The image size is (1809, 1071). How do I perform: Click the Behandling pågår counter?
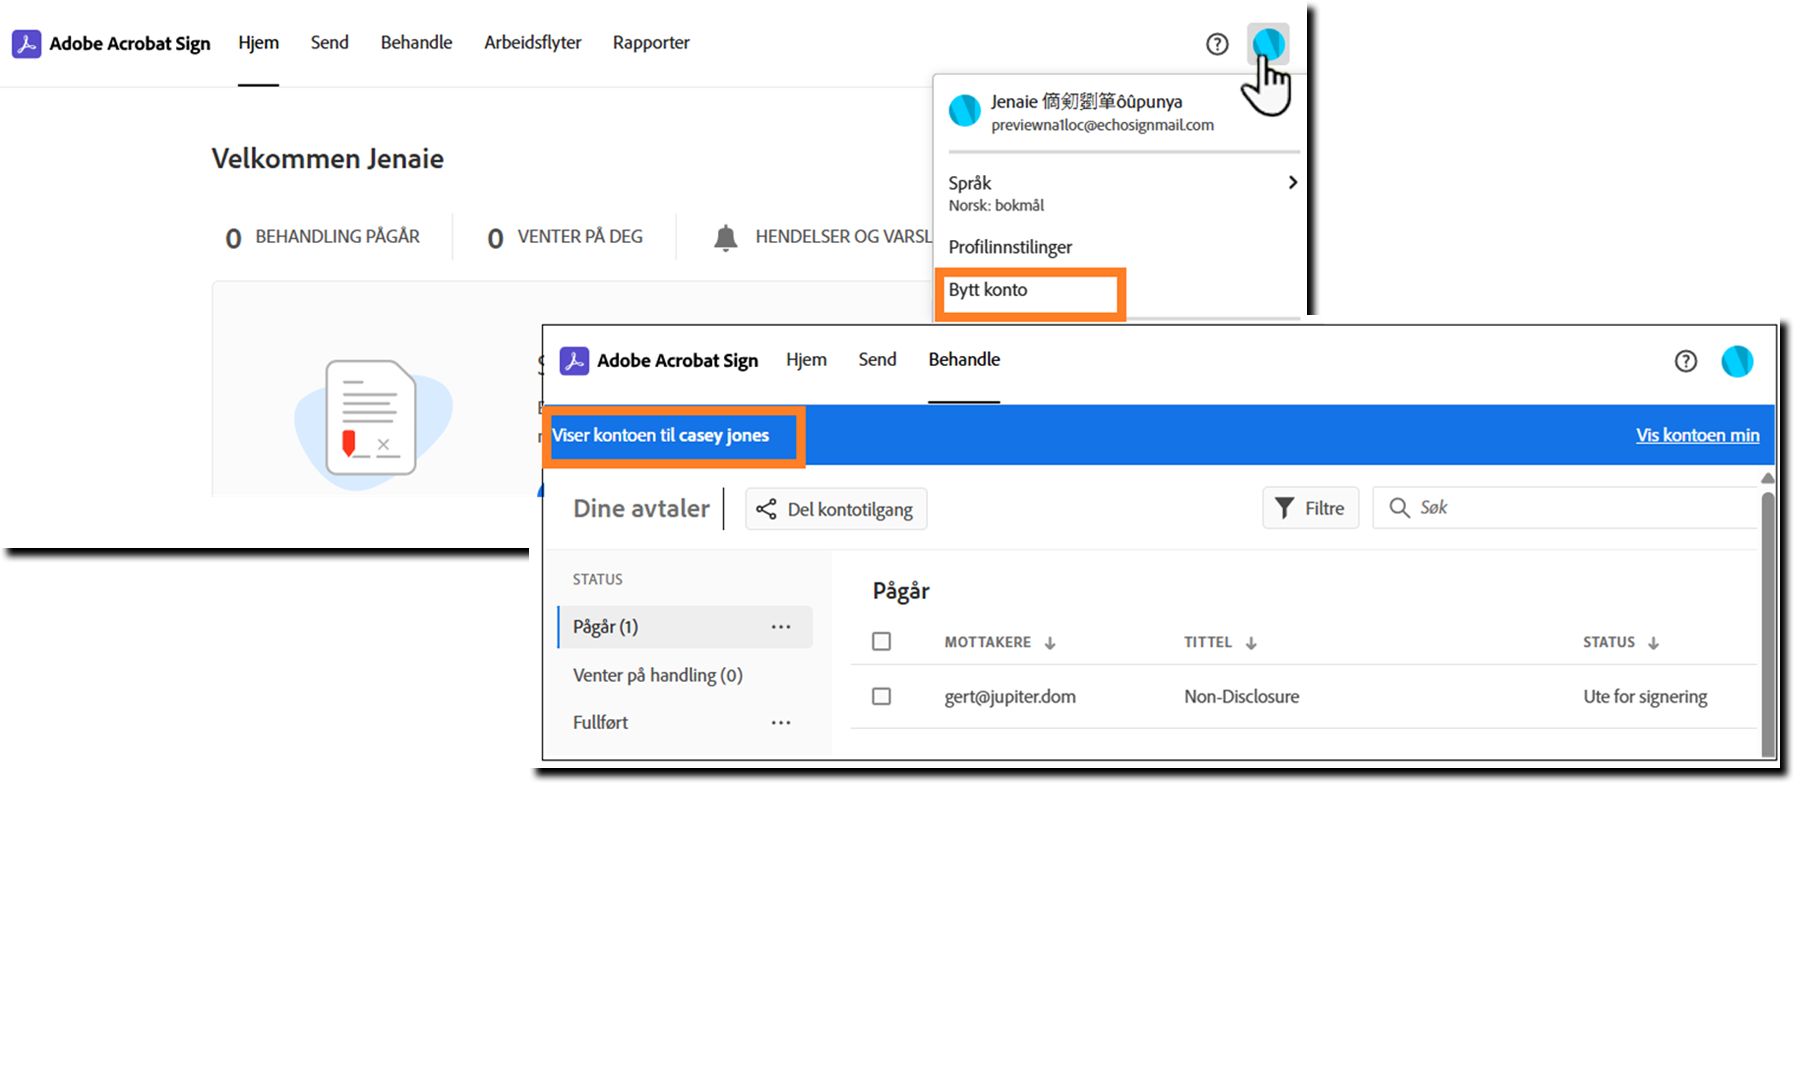(x=322, y=238)
